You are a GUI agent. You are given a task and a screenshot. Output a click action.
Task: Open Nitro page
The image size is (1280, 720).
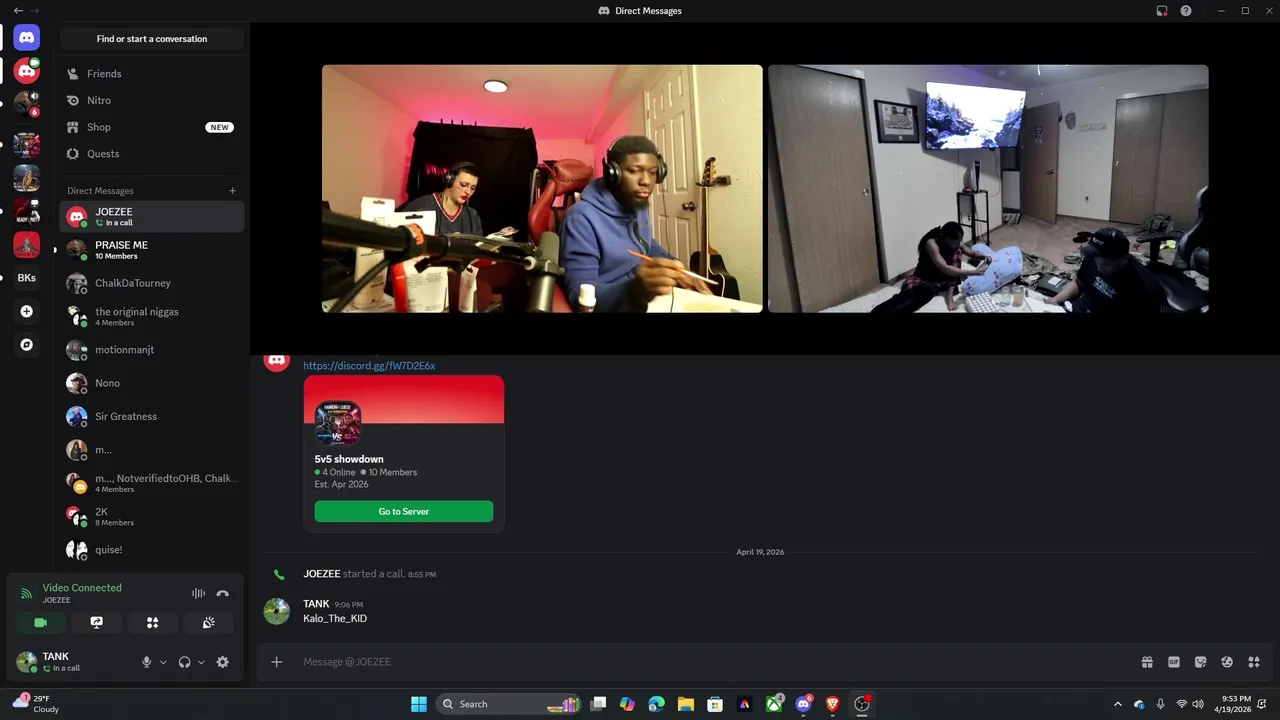pos(152,100)
